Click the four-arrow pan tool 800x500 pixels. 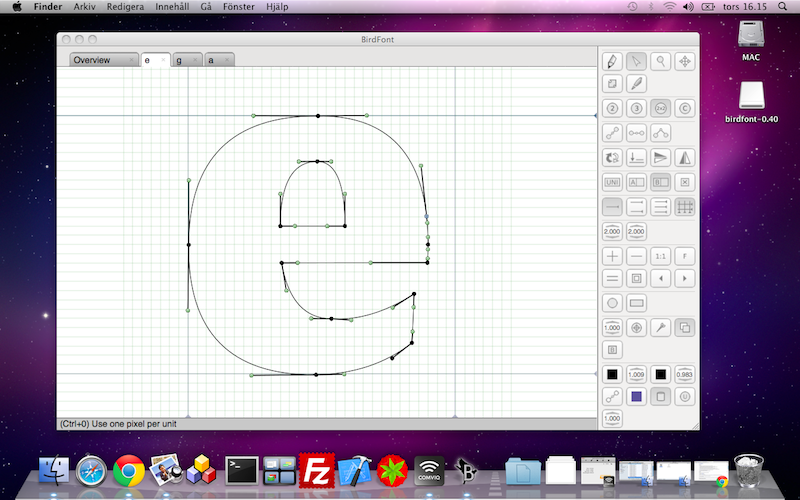pyautogui.click(x=685, y=61)
